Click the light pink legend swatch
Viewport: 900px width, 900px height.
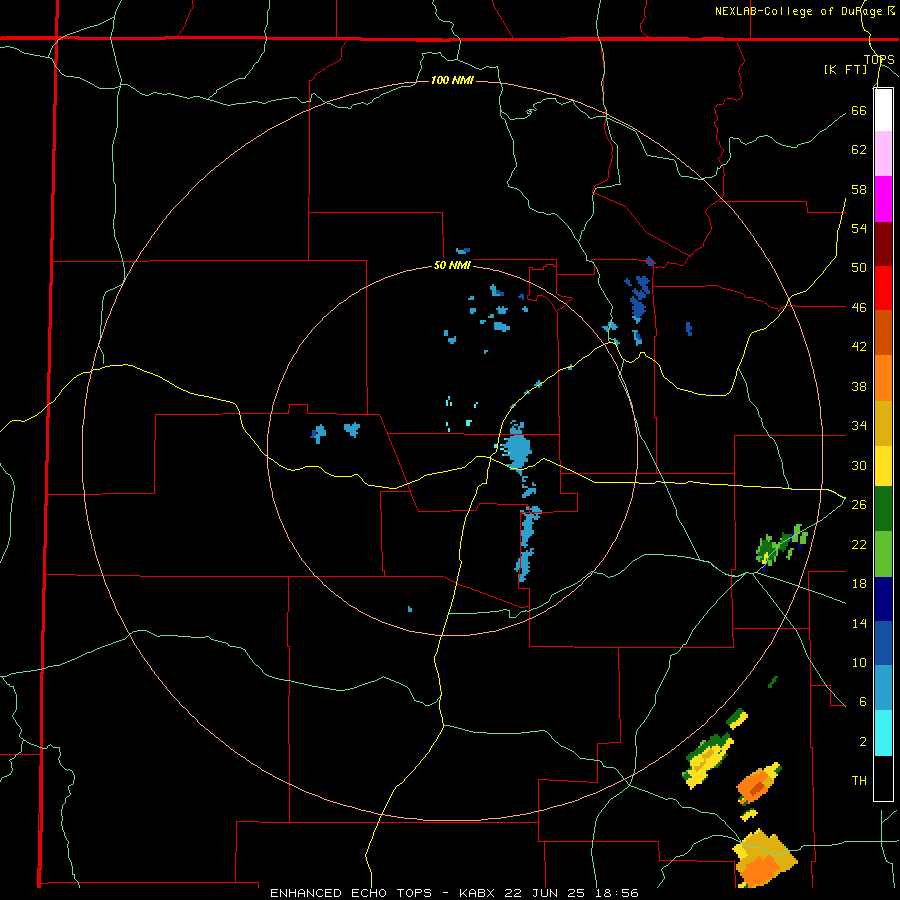pos(883,153)
